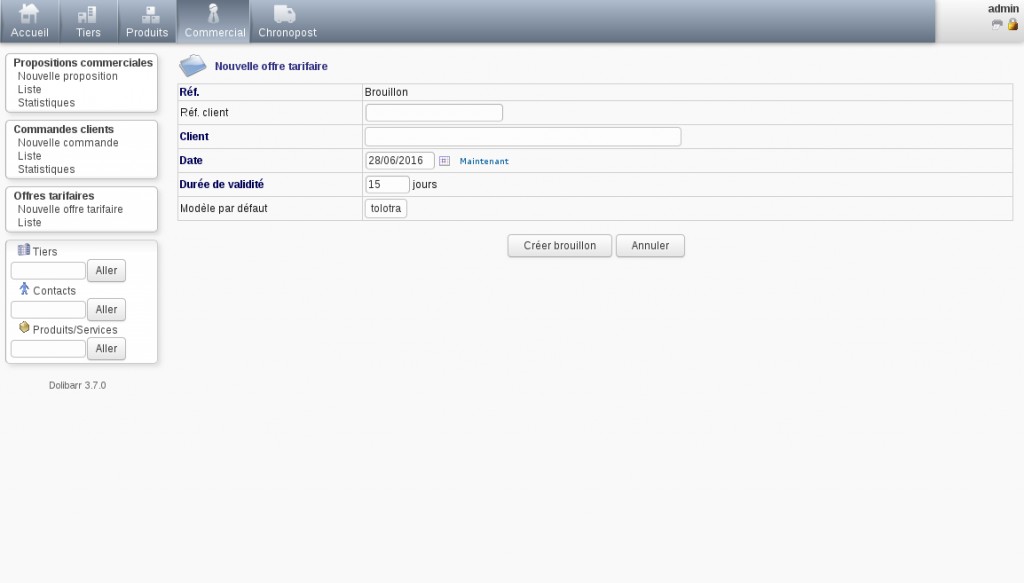This screenshot has width=1024, height=583.
Task: Click the padlock logout icon
Action: coord(1012,24)
